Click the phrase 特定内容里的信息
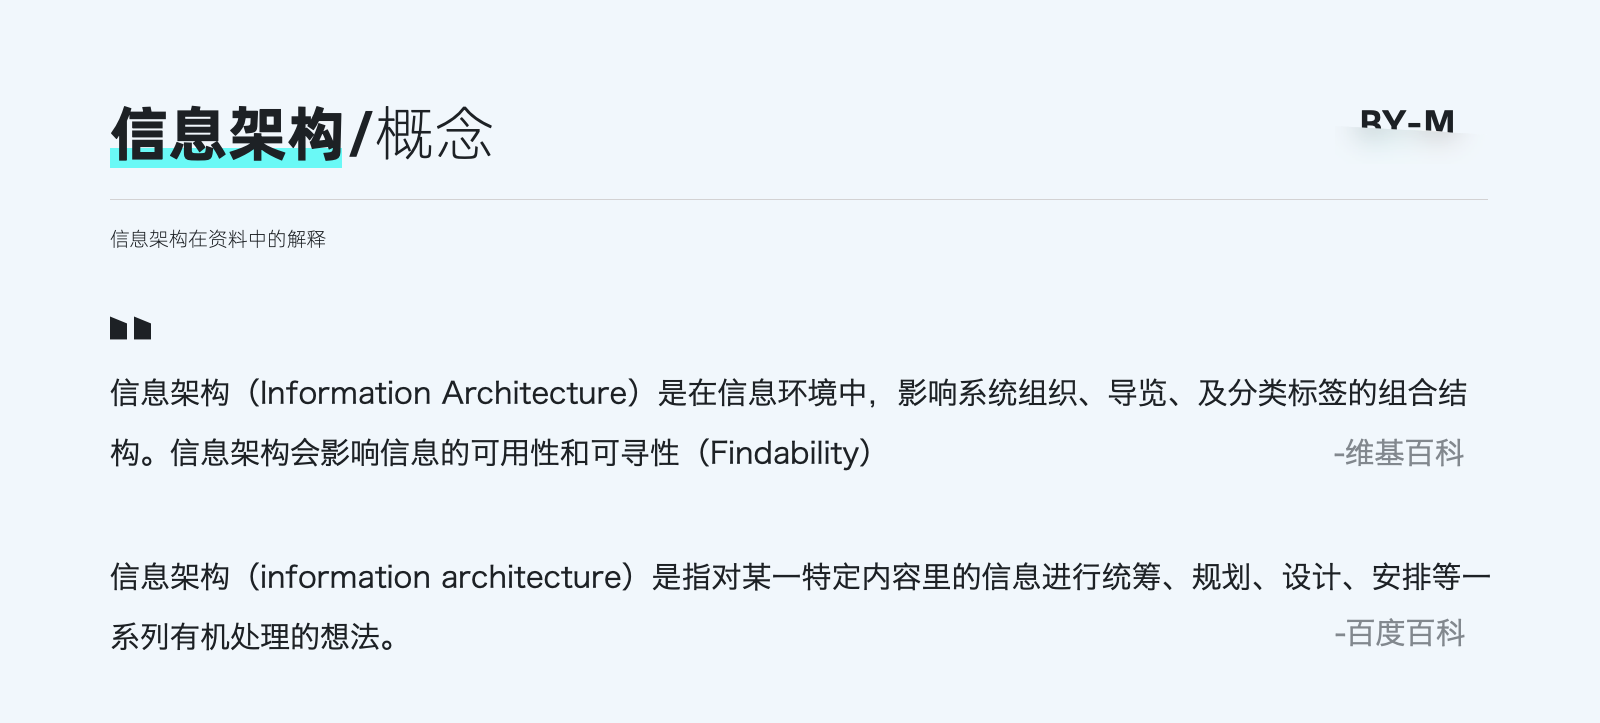The height and width of the screenshot is (723, 1600). [920, 577]
